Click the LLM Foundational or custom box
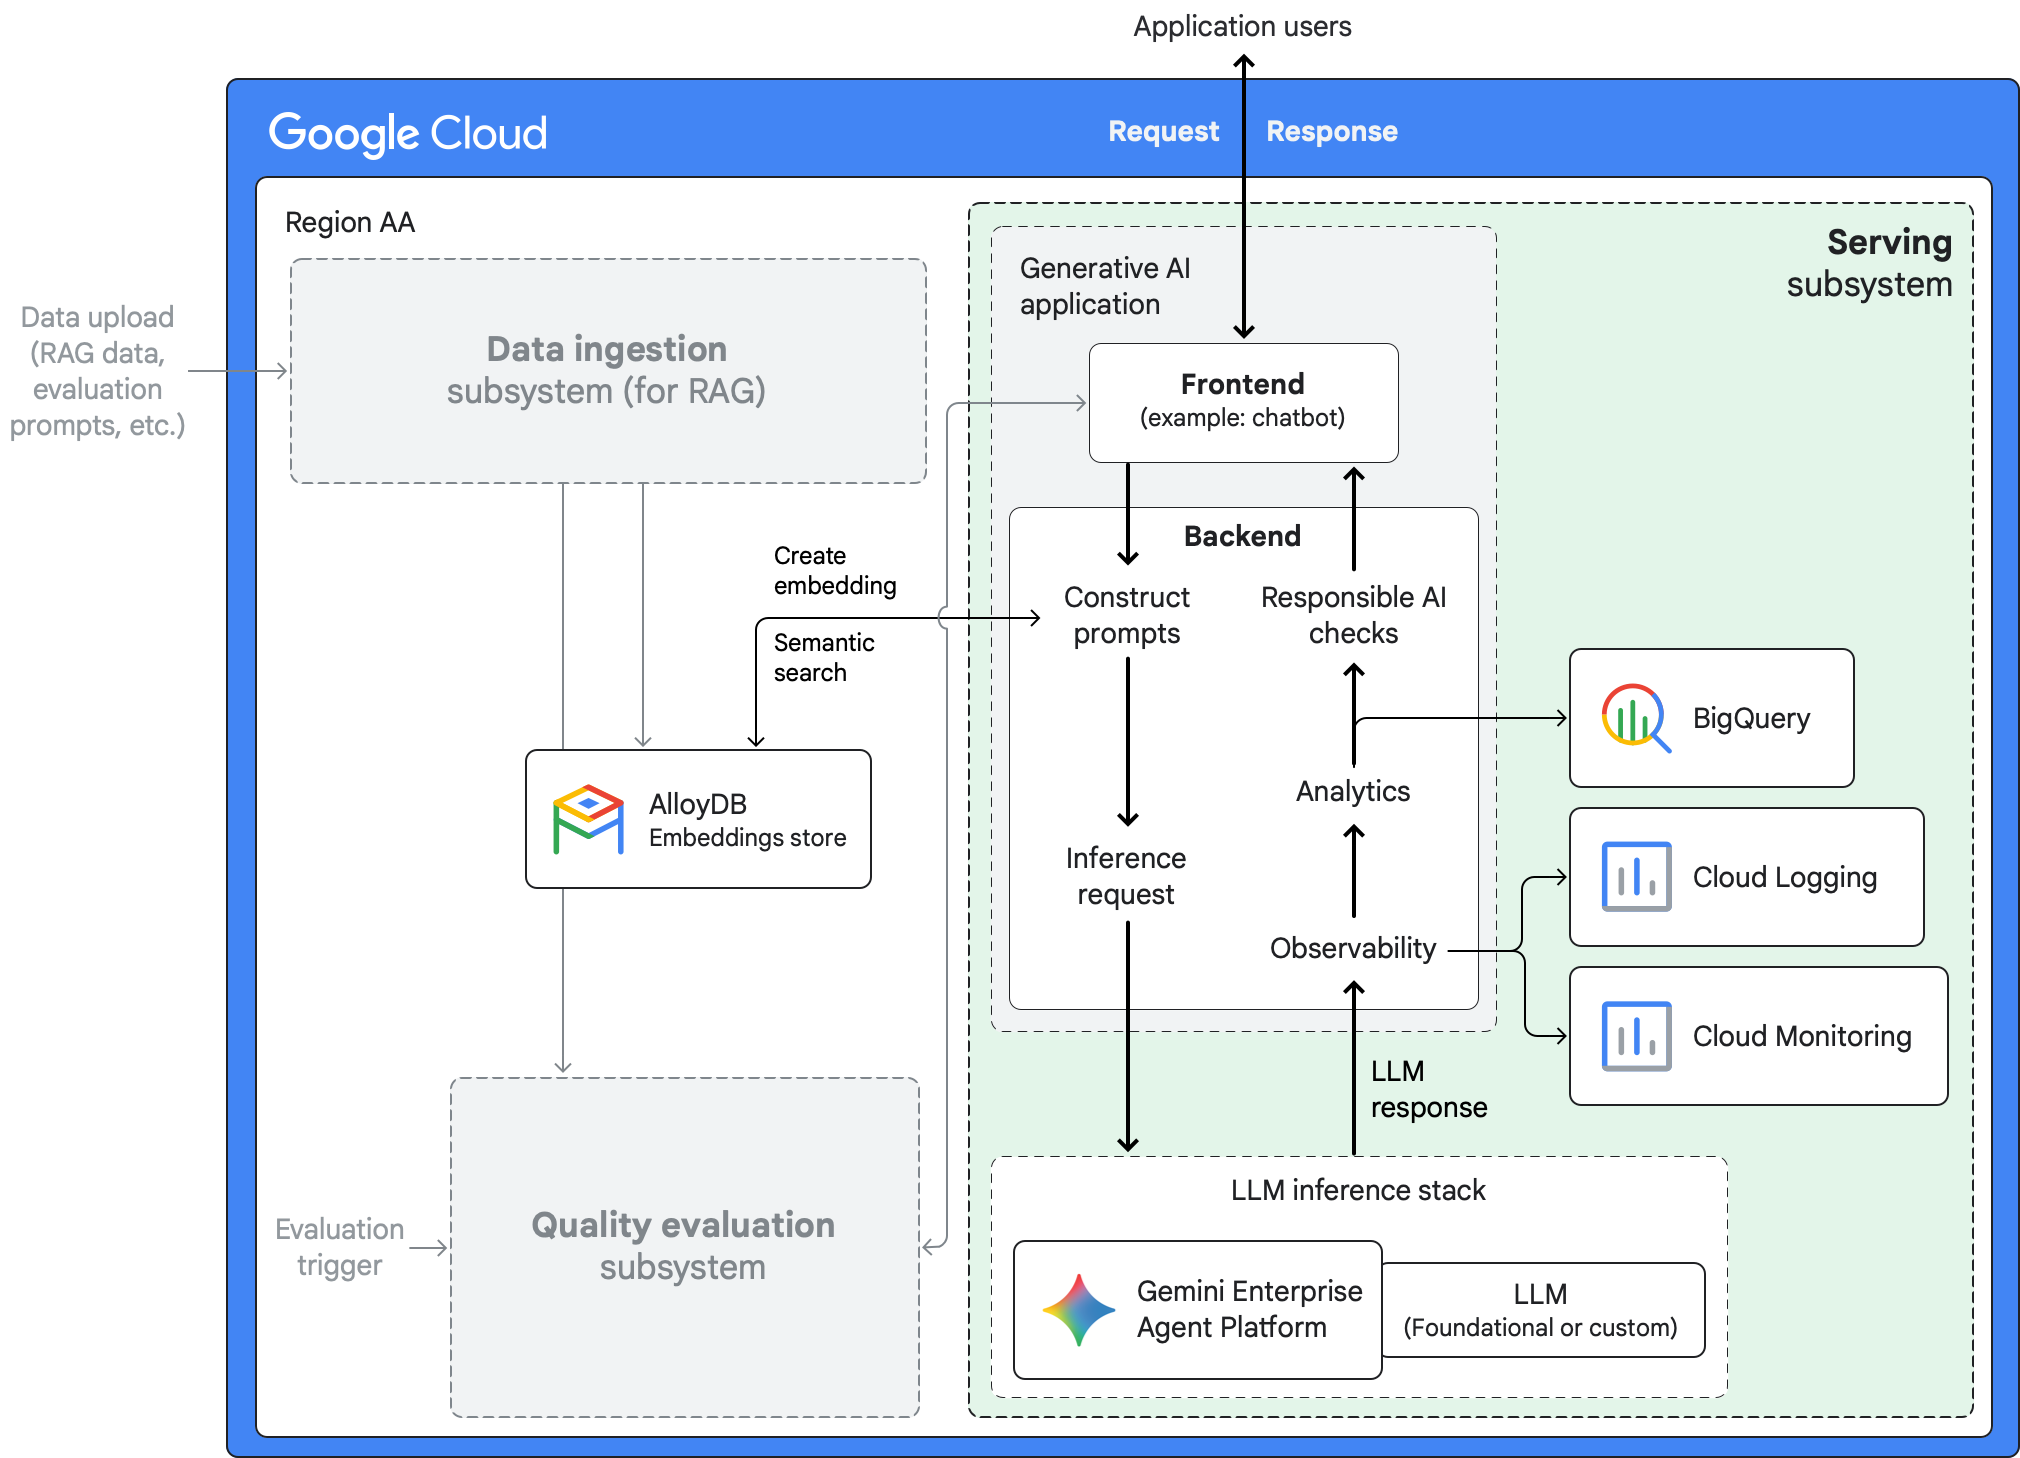The image size is (2020, 1458). coord(1542,1310)
